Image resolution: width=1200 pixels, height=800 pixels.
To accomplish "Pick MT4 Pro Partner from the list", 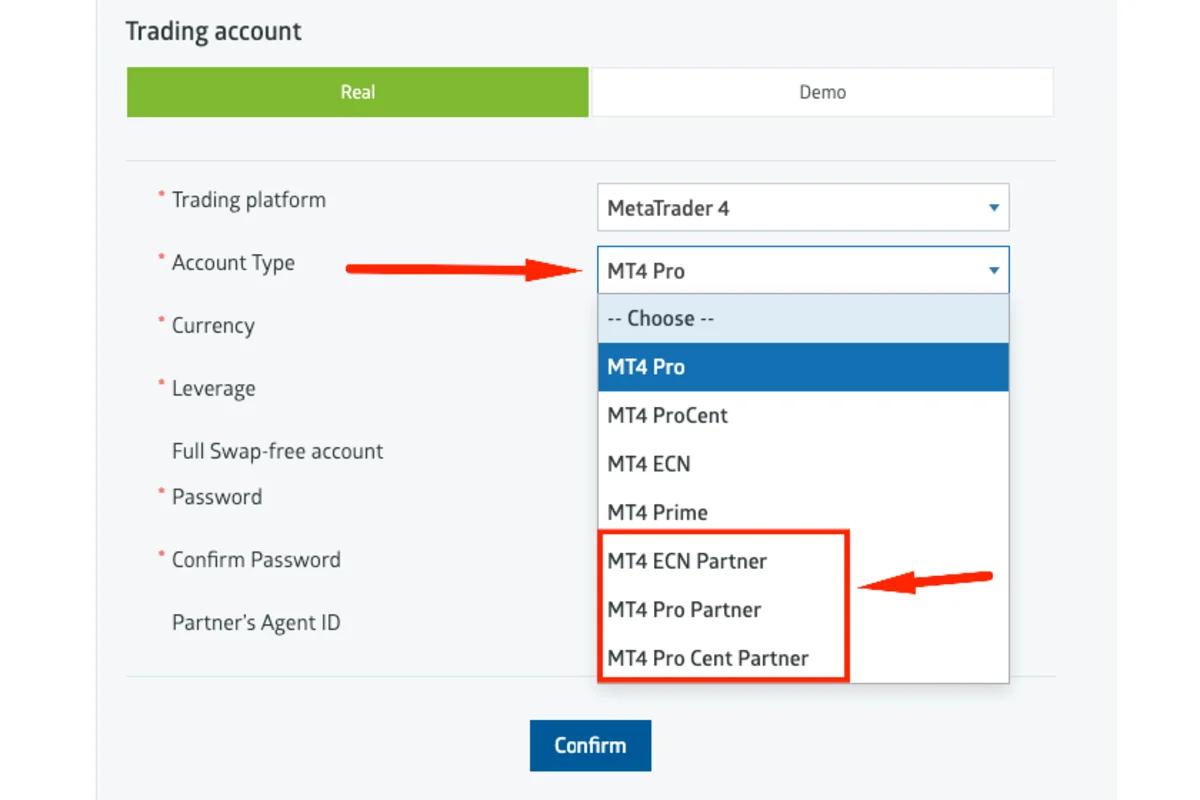I will (x=803, y=609).
